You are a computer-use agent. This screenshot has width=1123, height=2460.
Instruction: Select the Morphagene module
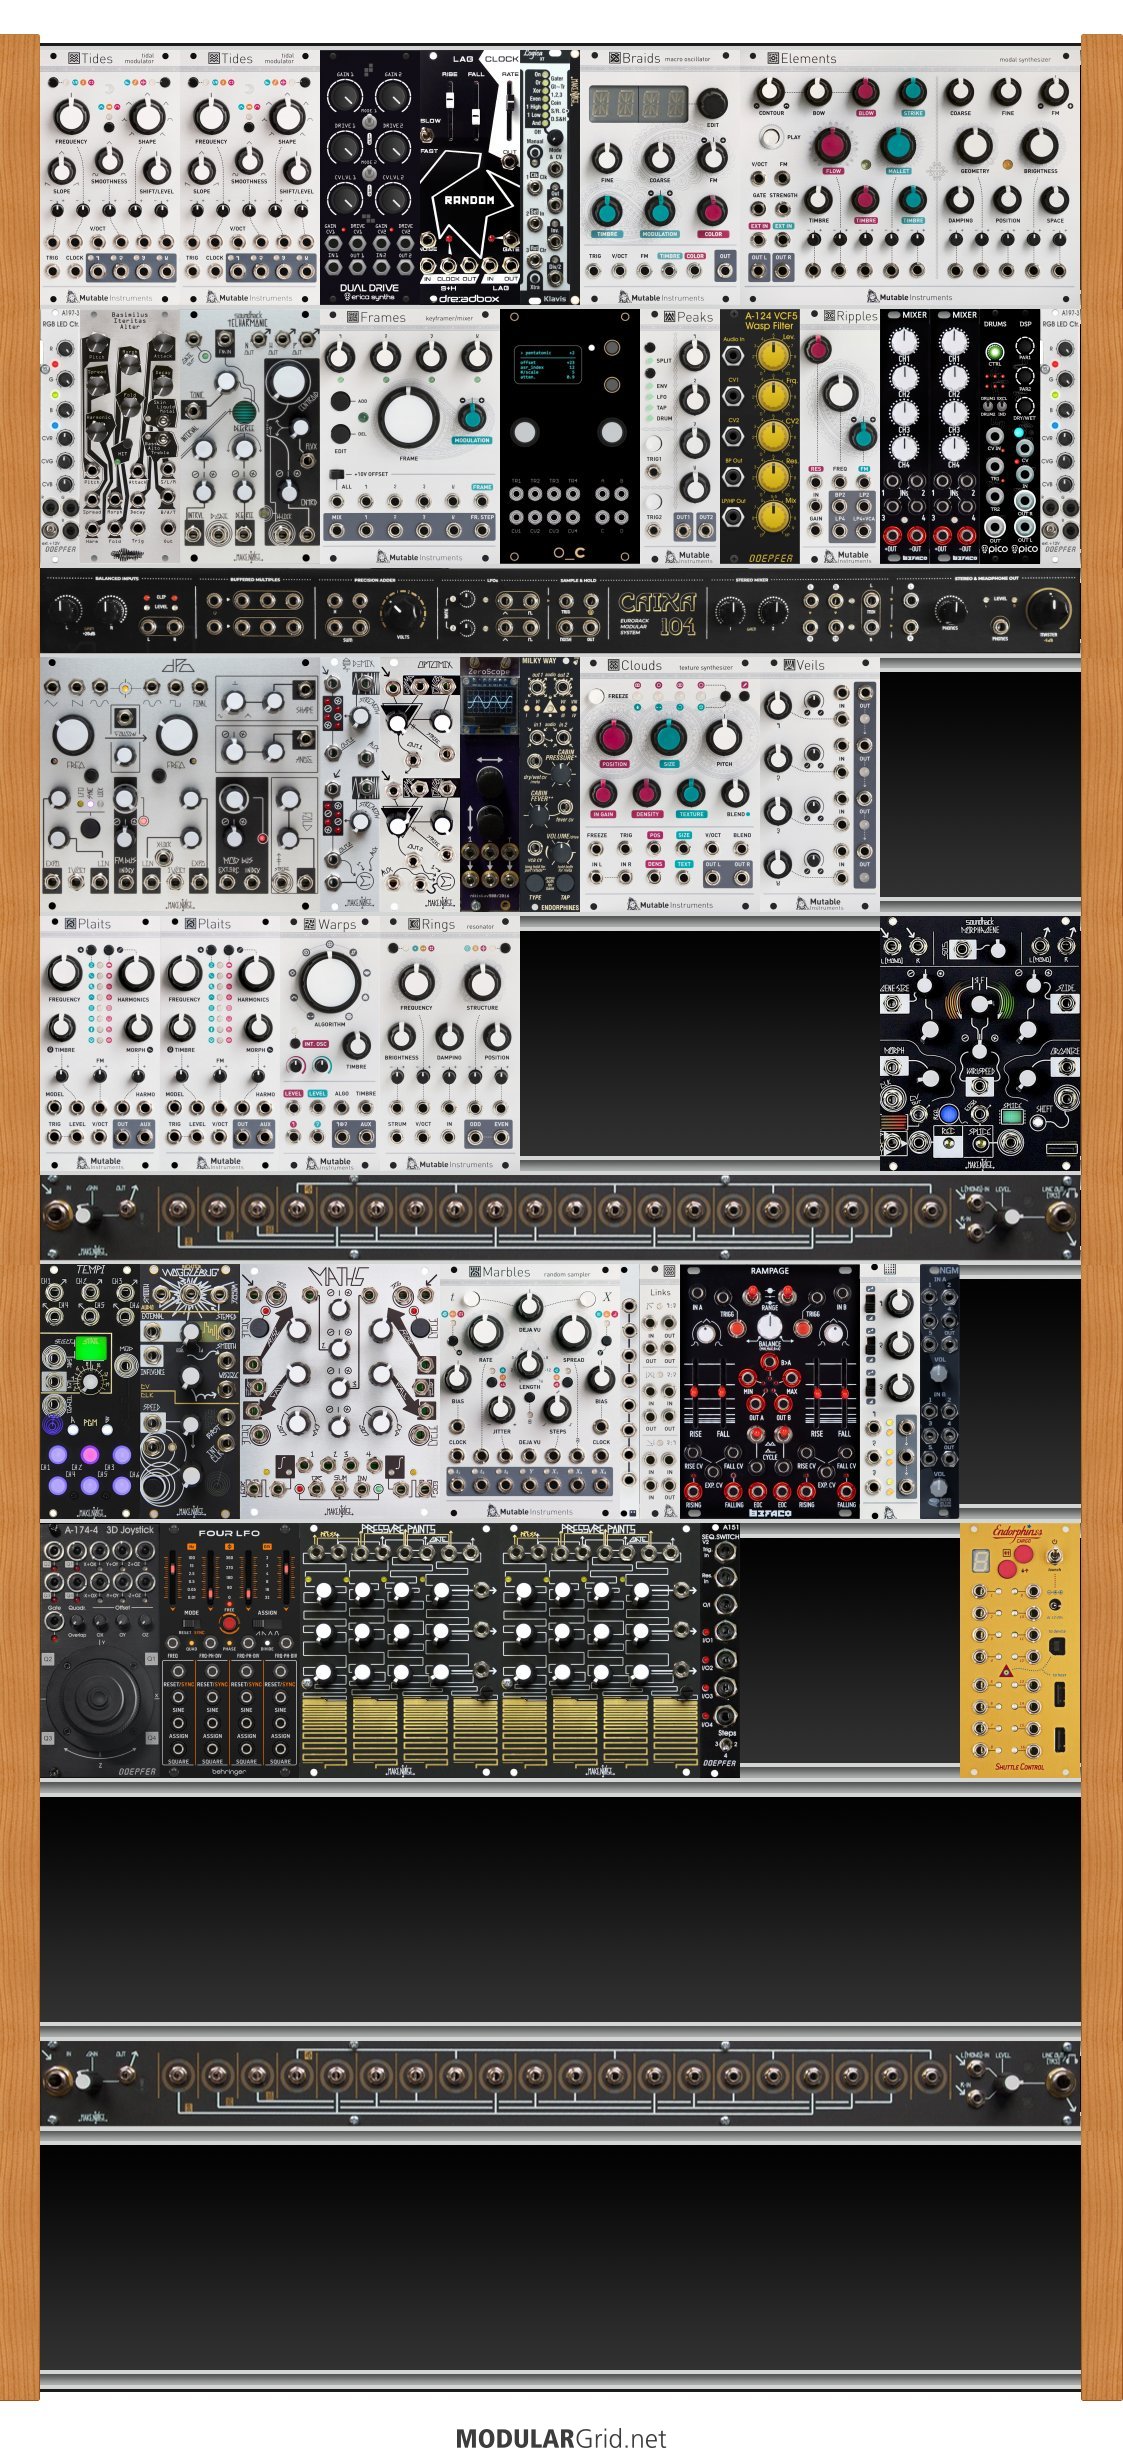(x=980, y=1043)
